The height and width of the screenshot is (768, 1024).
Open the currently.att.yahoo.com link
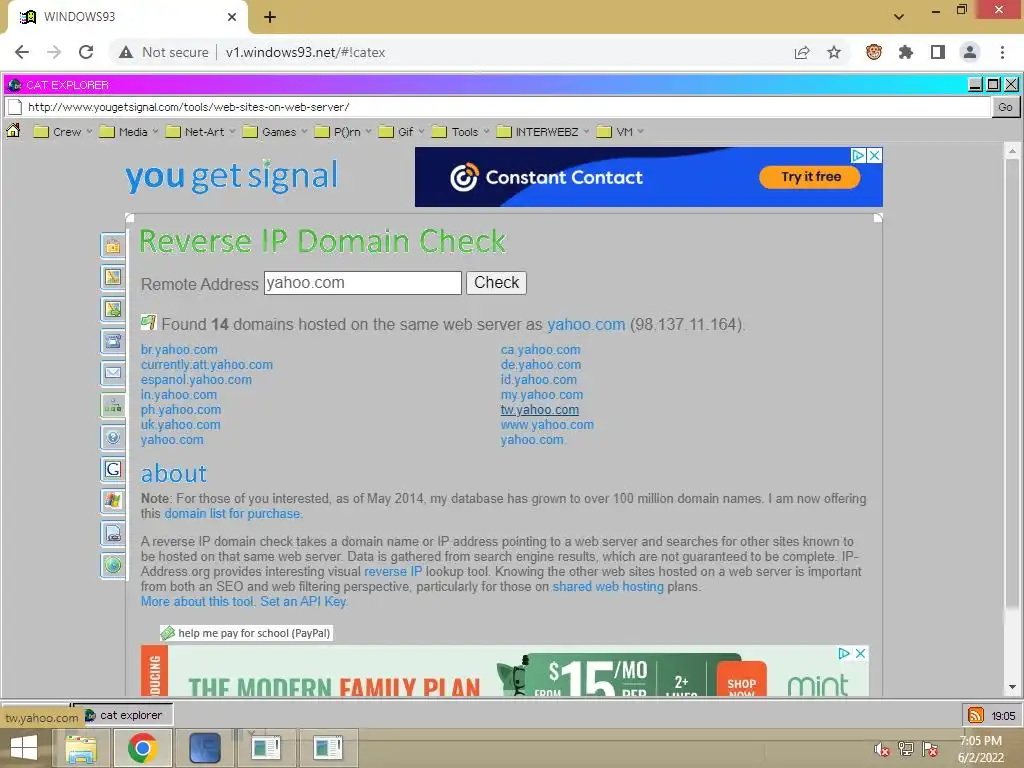point(206,364)
